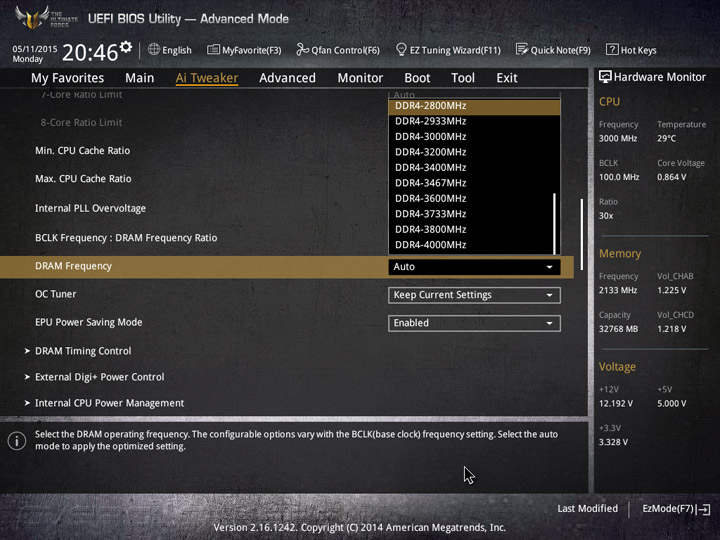This screenshot has width=720, height=540.
Task: Choose DDR4-3600MHz option
Action: [471, 199]
